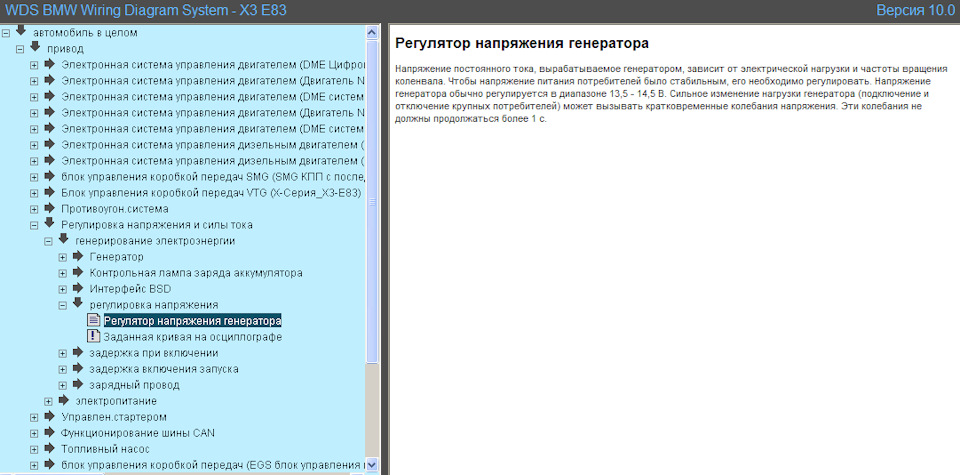Click the Регулятор напряжения генератора content heading
The image size is (960, 475).
pos(522,43)
